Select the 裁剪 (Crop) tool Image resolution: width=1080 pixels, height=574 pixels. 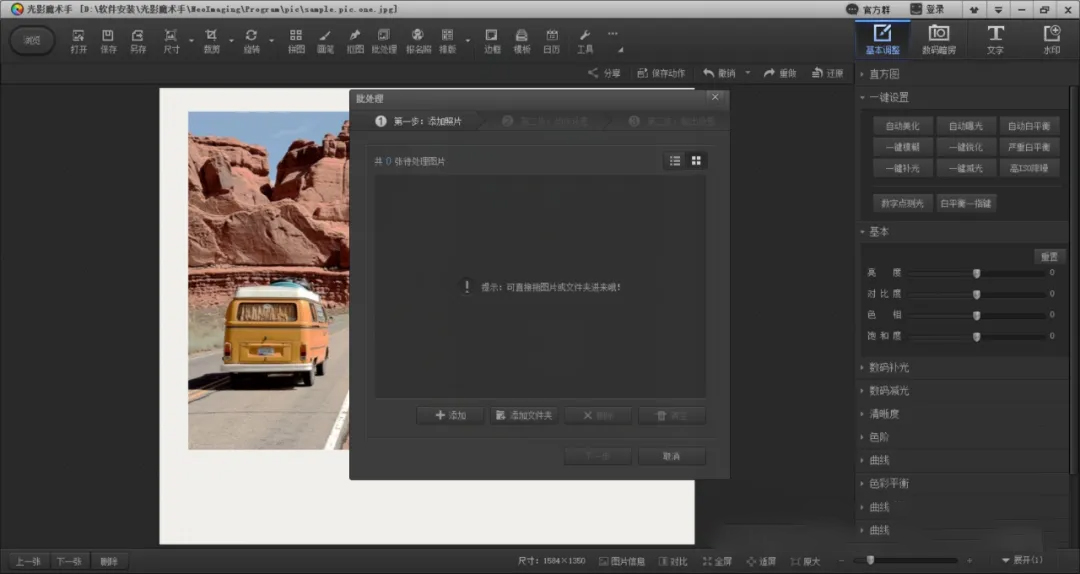click(211, 41)
